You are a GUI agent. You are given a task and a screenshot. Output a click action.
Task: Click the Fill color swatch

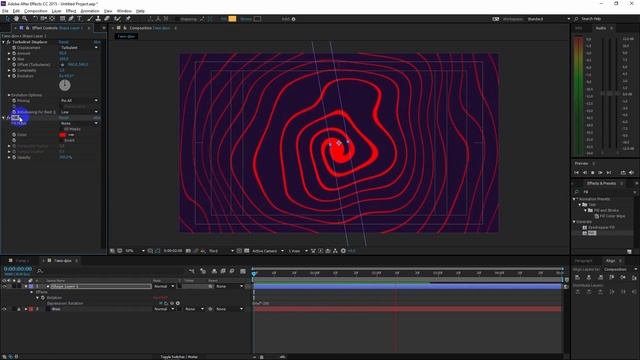point(62,135)
